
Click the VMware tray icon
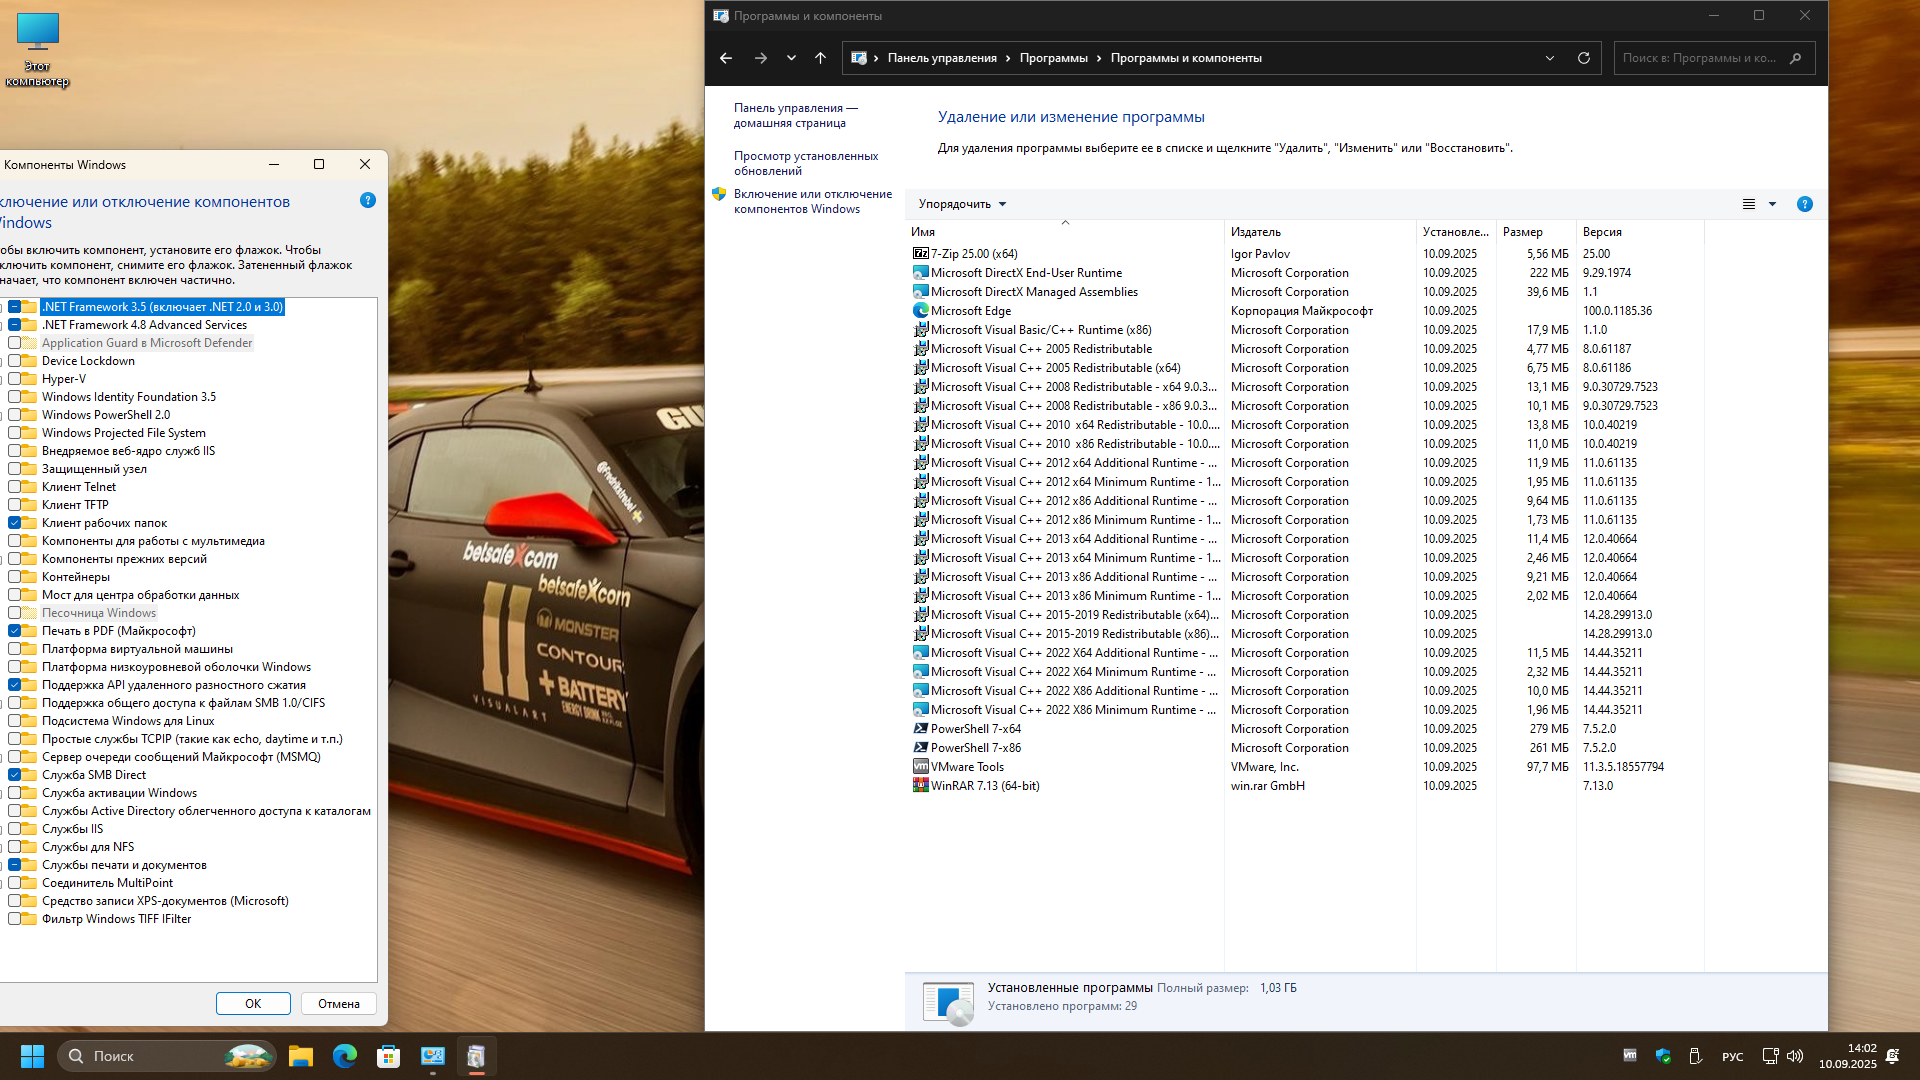(1630, 1056)
